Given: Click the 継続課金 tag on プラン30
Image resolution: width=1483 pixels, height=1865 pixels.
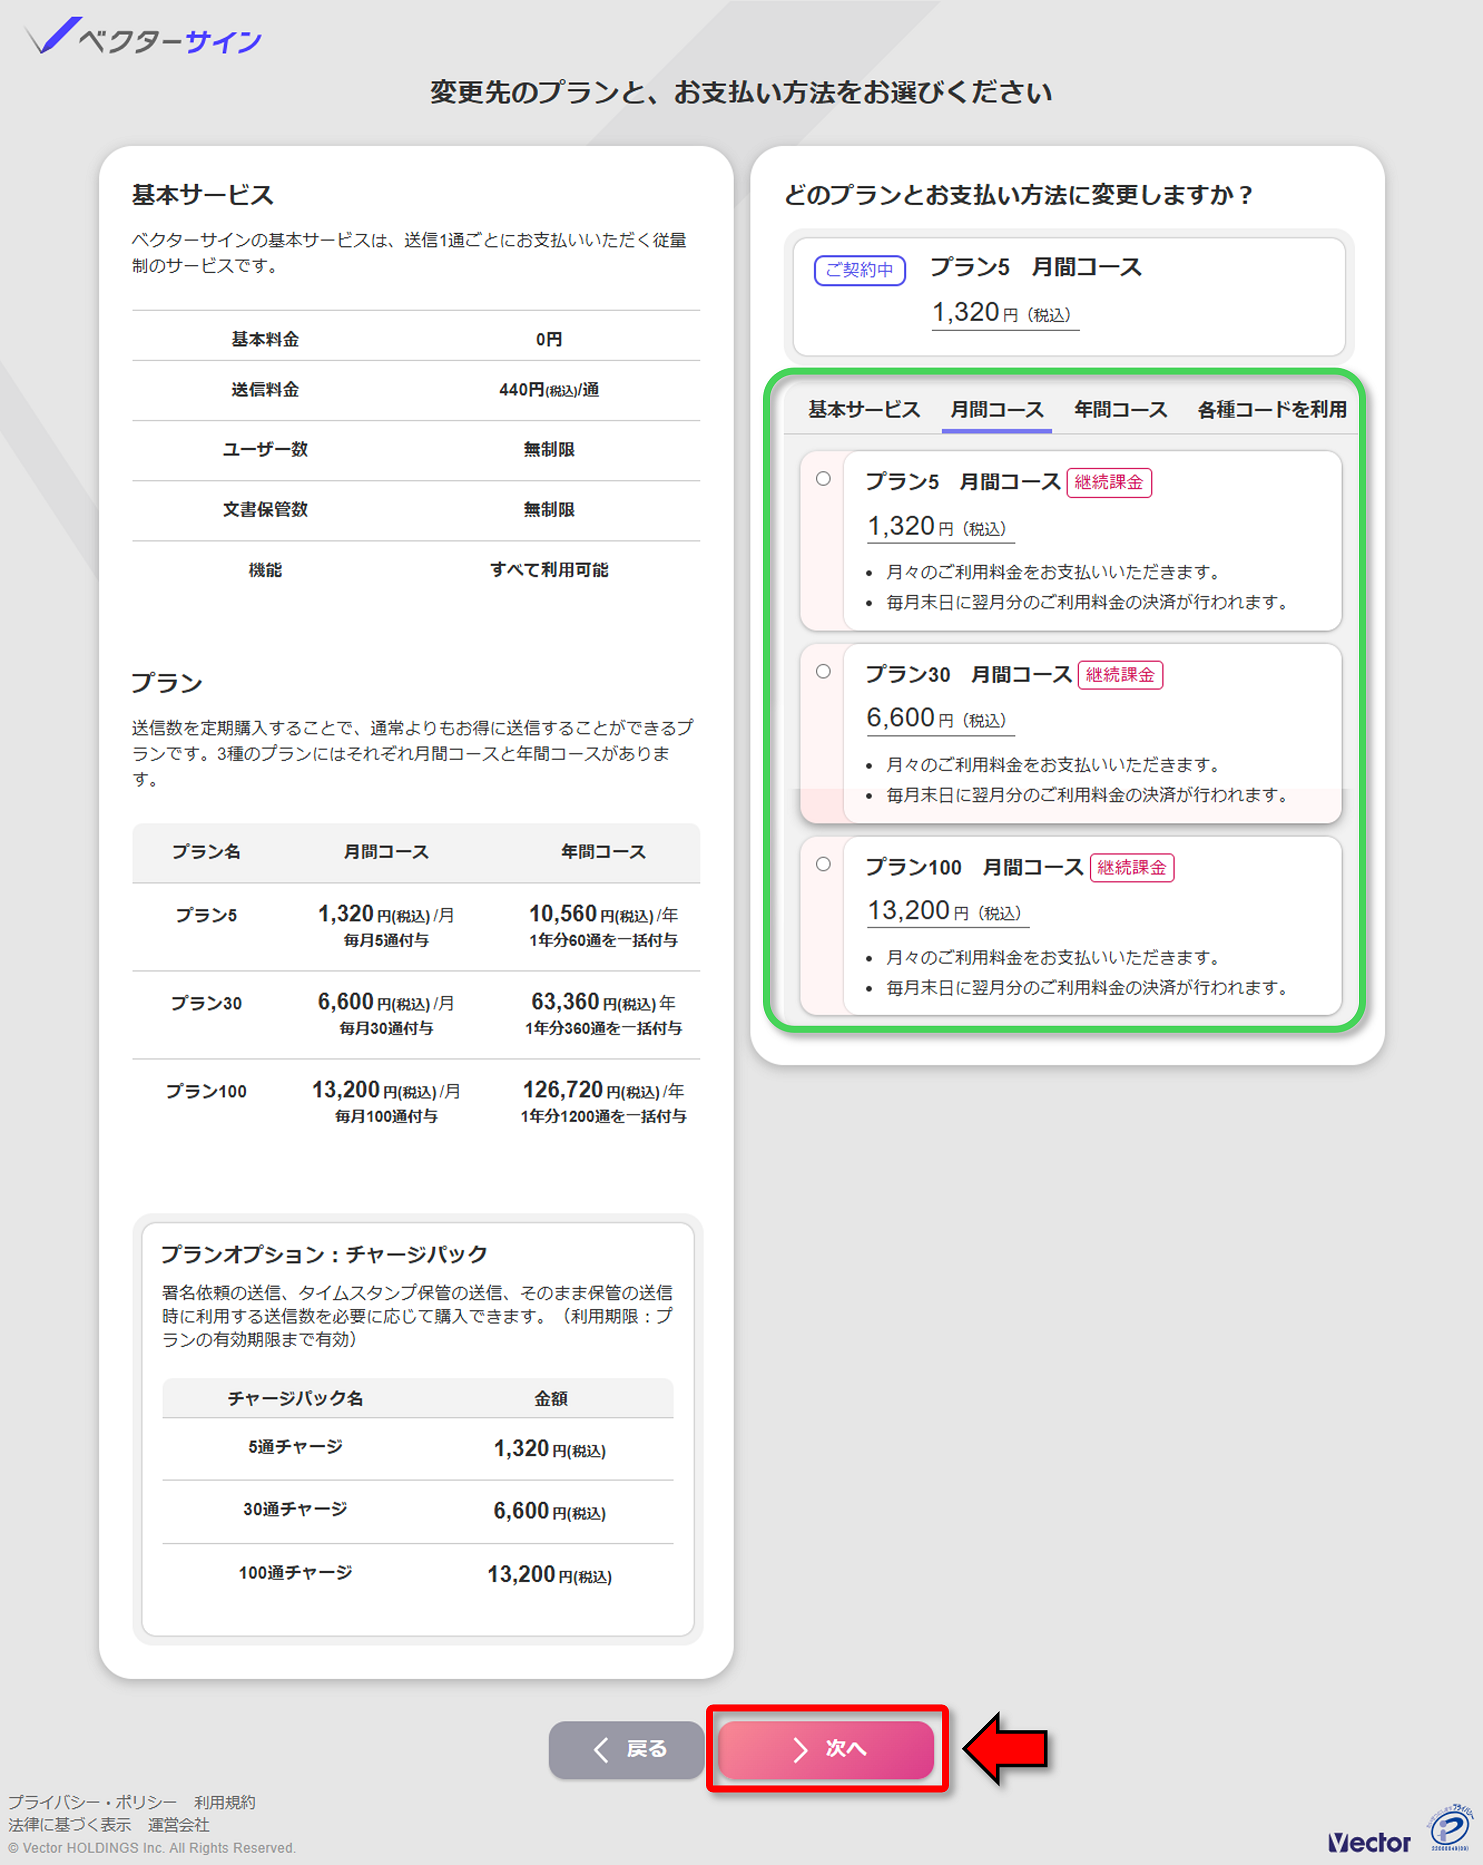Looking at the screenshot, I should coord(1120,675).
